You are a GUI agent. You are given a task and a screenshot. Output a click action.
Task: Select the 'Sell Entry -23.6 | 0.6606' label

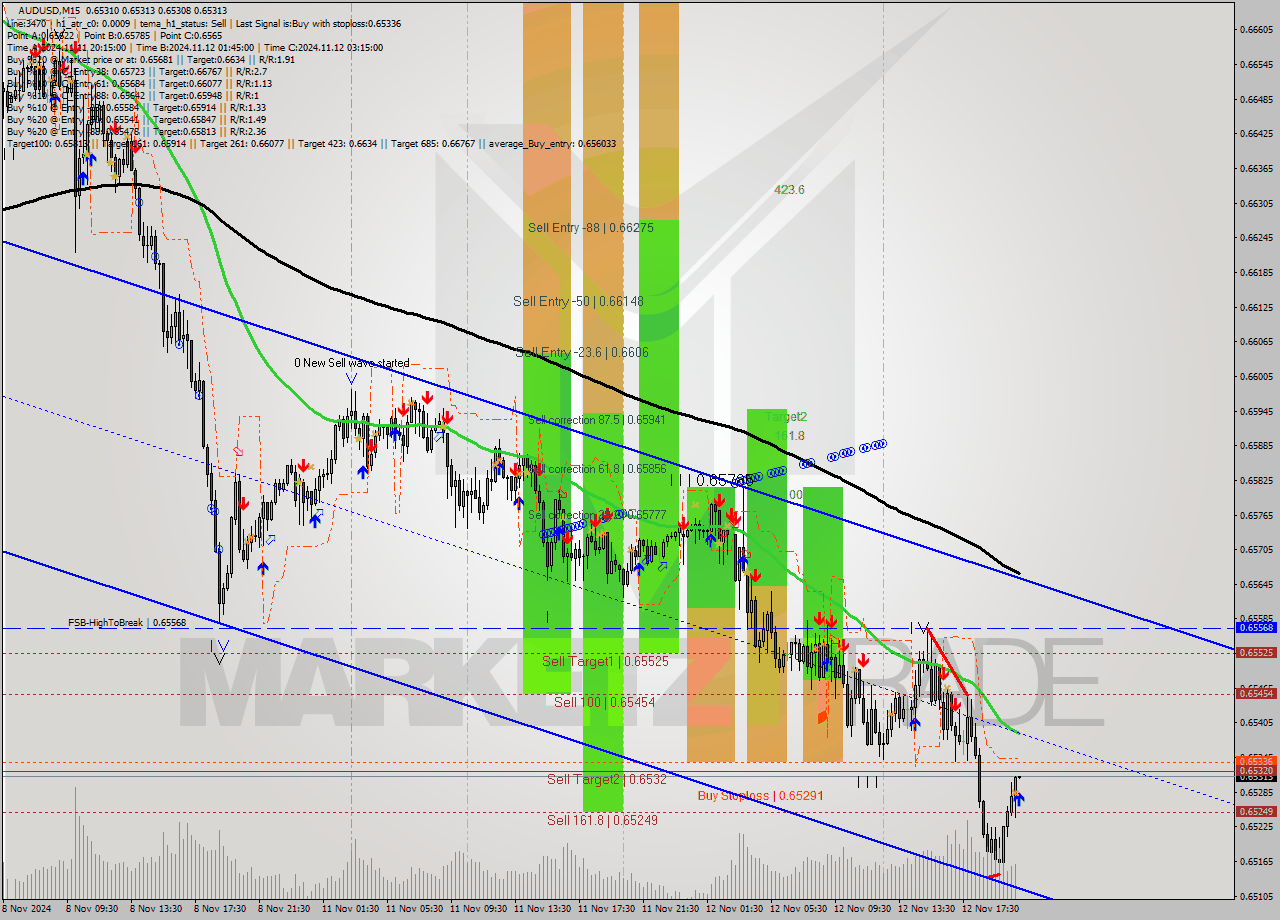(583, 352)
